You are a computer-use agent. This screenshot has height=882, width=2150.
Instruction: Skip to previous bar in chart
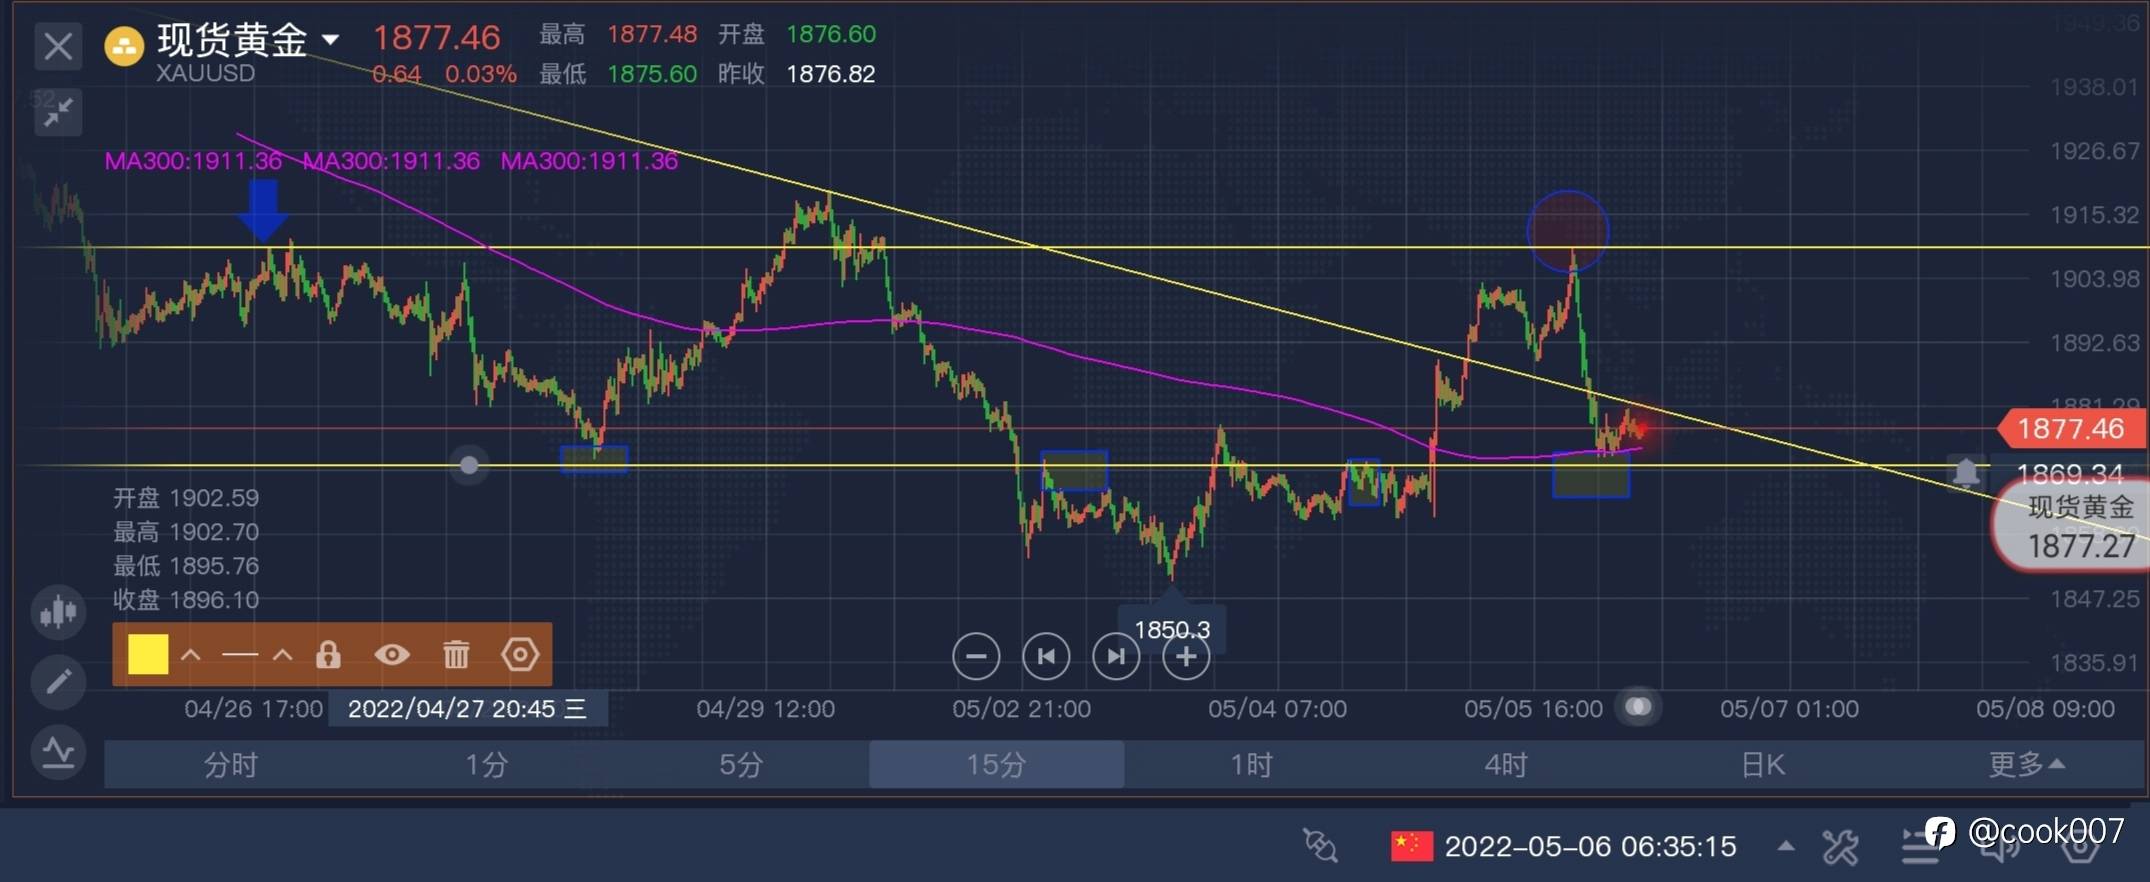coord(1046,657)
